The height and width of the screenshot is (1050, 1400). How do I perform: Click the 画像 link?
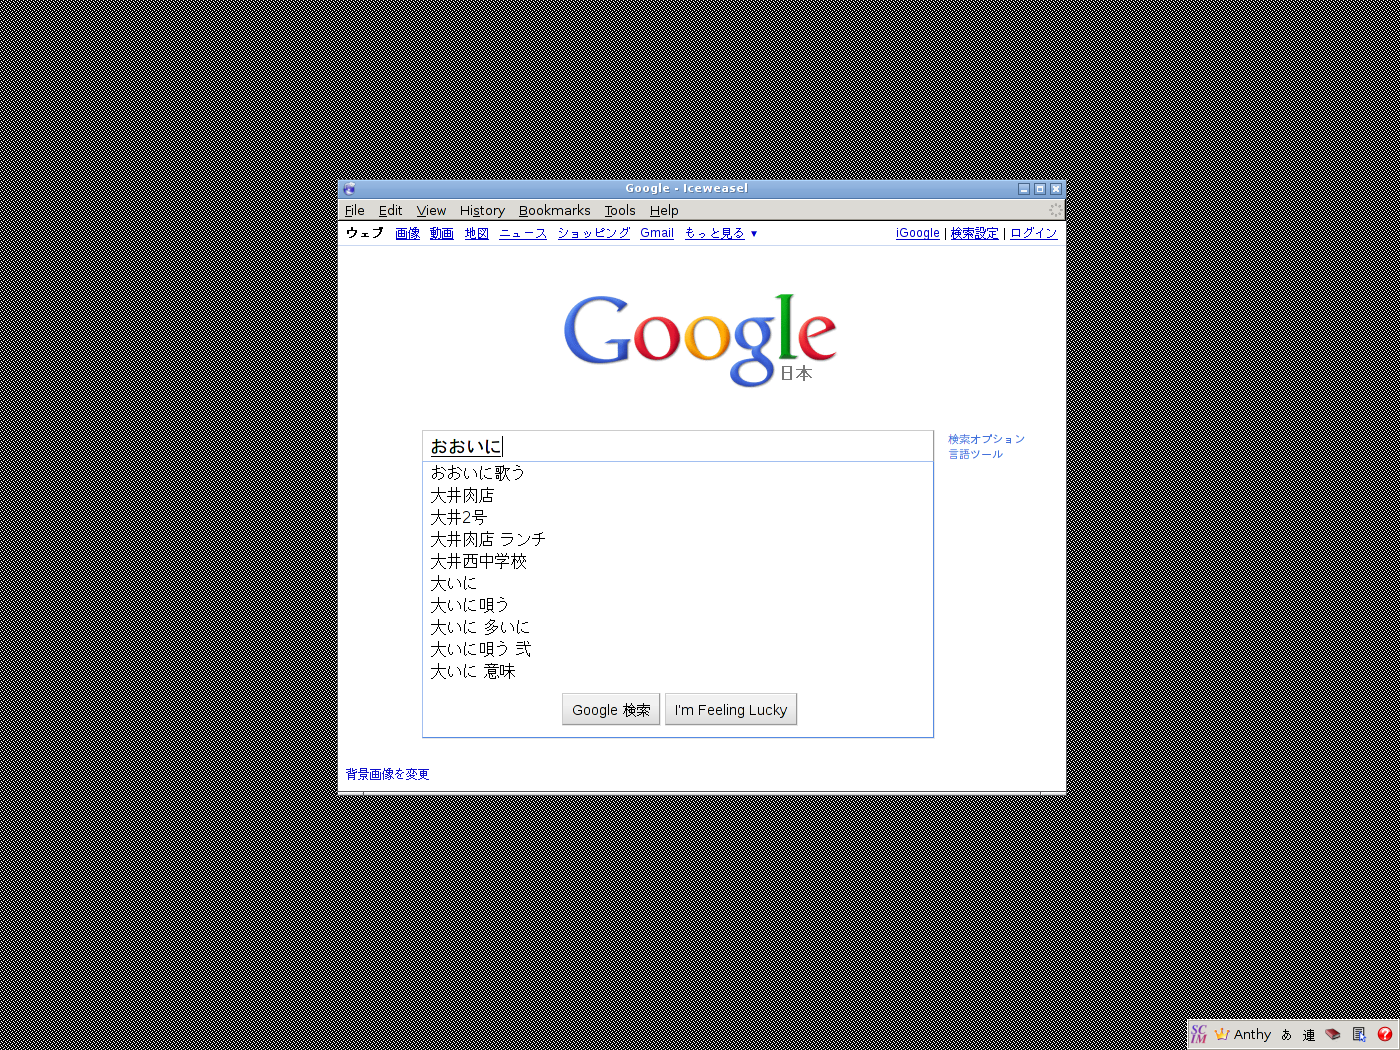(x=407, y=233)
